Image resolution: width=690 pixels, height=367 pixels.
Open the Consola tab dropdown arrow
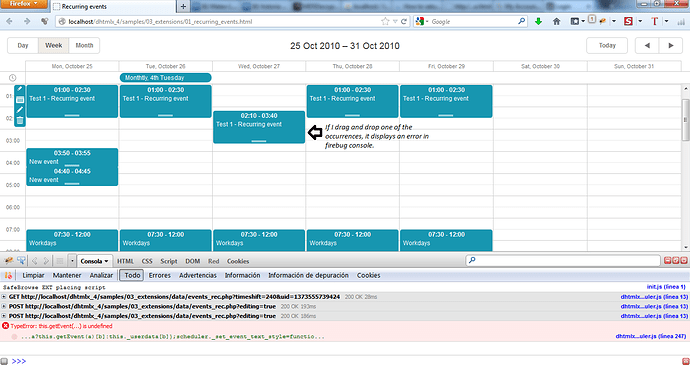tap(106, 261)
